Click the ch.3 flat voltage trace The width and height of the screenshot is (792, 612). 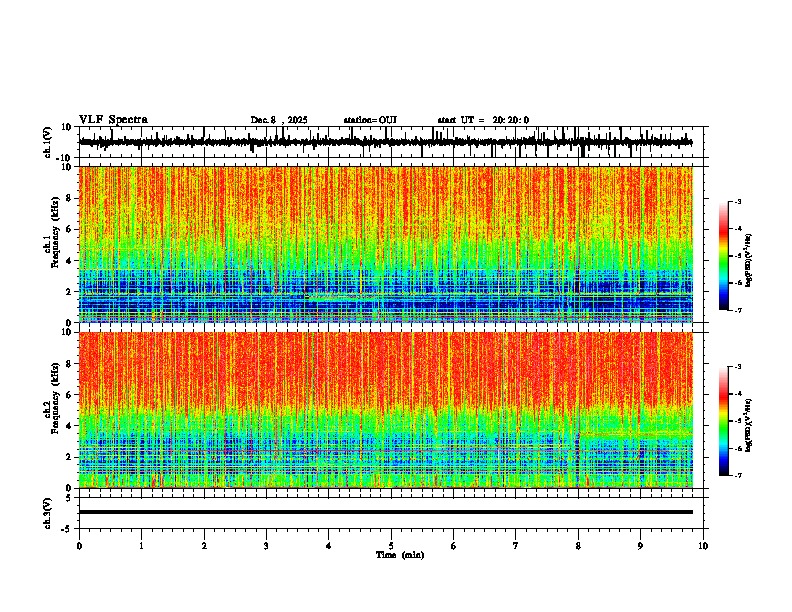(386, 512)
